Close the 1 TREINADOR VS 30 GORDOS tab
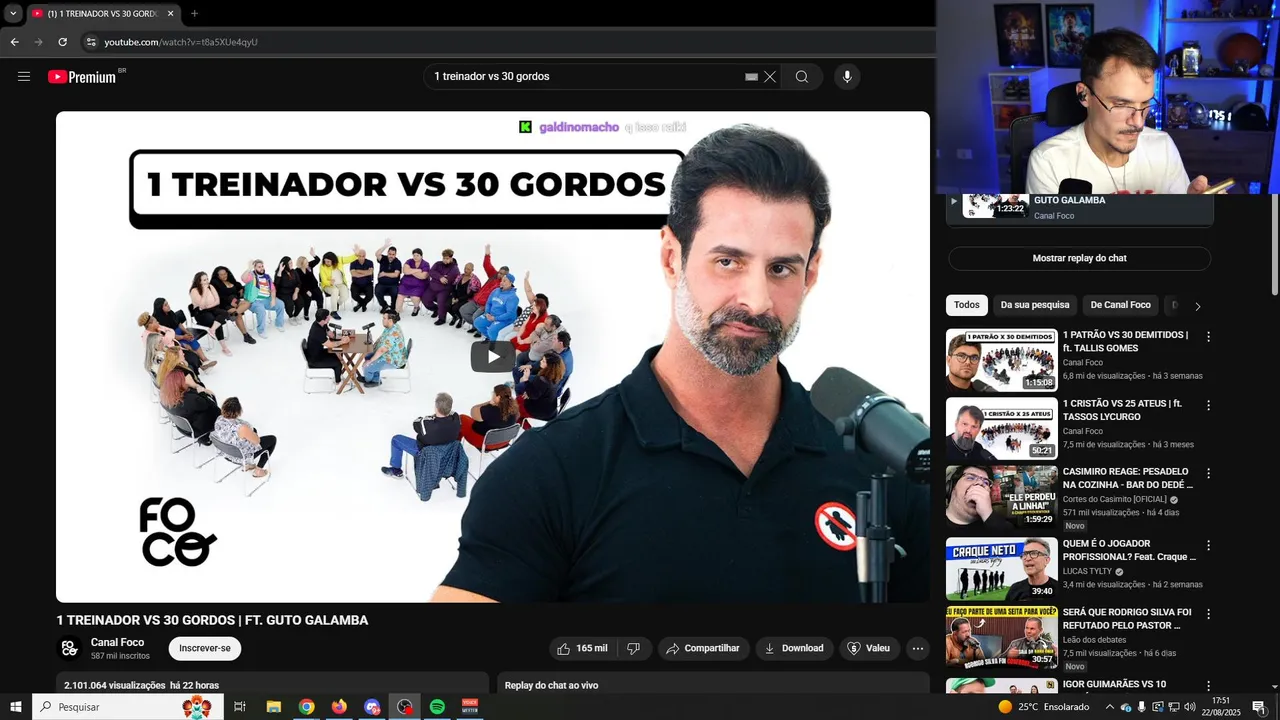 click(170, 14)
